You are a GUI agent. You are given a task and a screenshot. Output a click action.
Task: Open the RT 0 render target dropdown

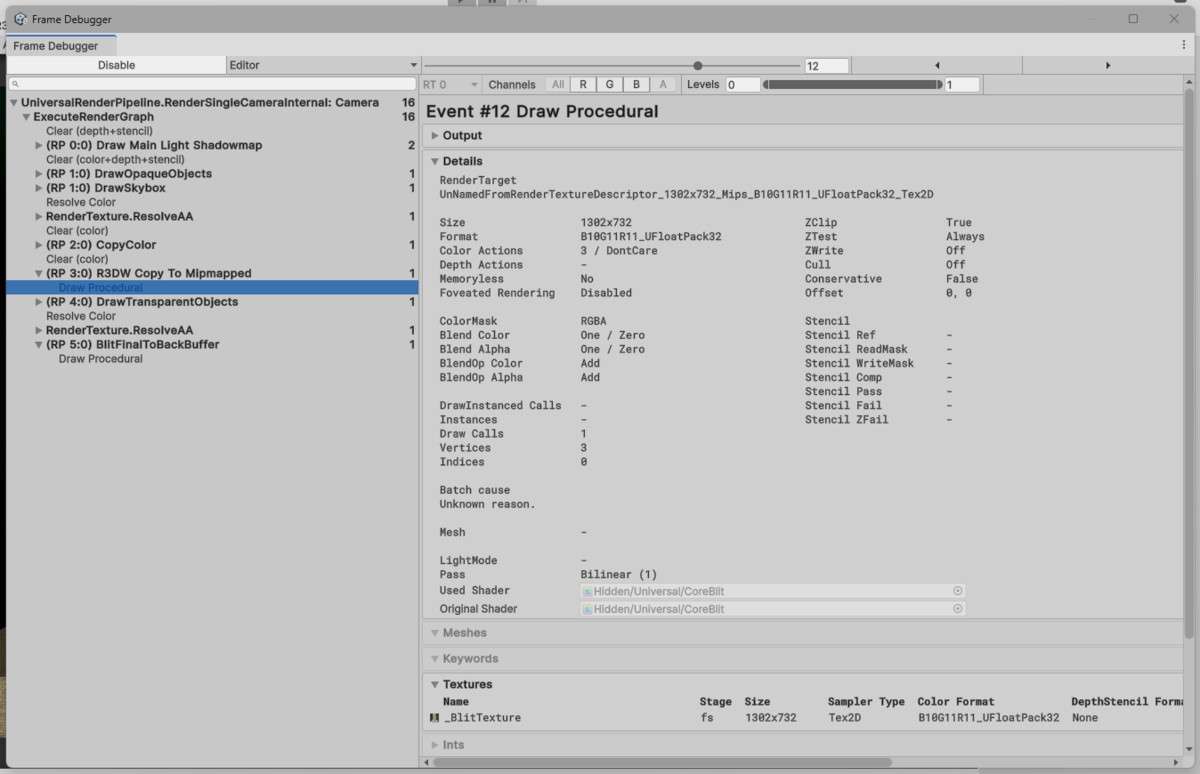tap(450, 85)
